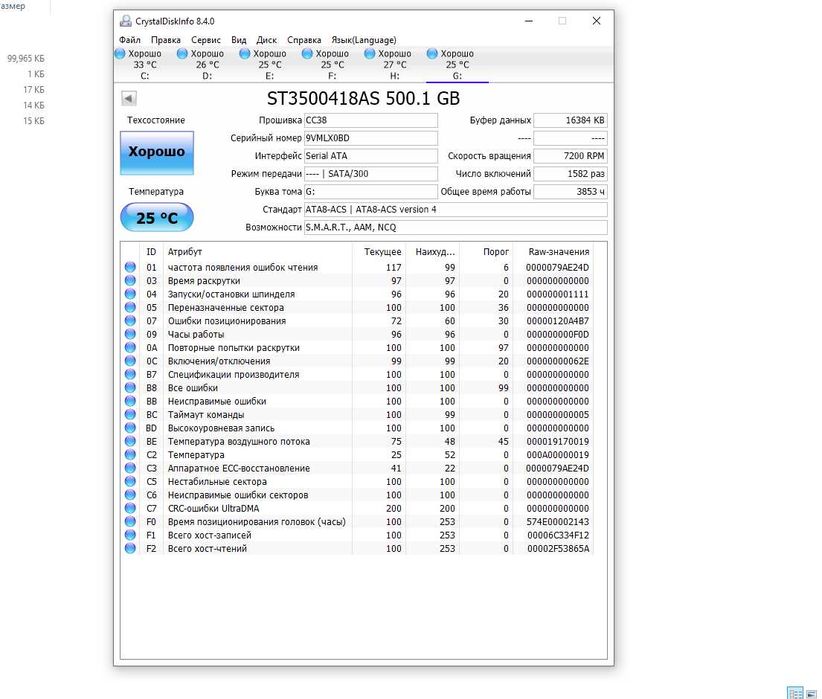The width and height of the screenshot is (822, 699).
Task: Click status orb for attribute C2
Action: (131, 455)
